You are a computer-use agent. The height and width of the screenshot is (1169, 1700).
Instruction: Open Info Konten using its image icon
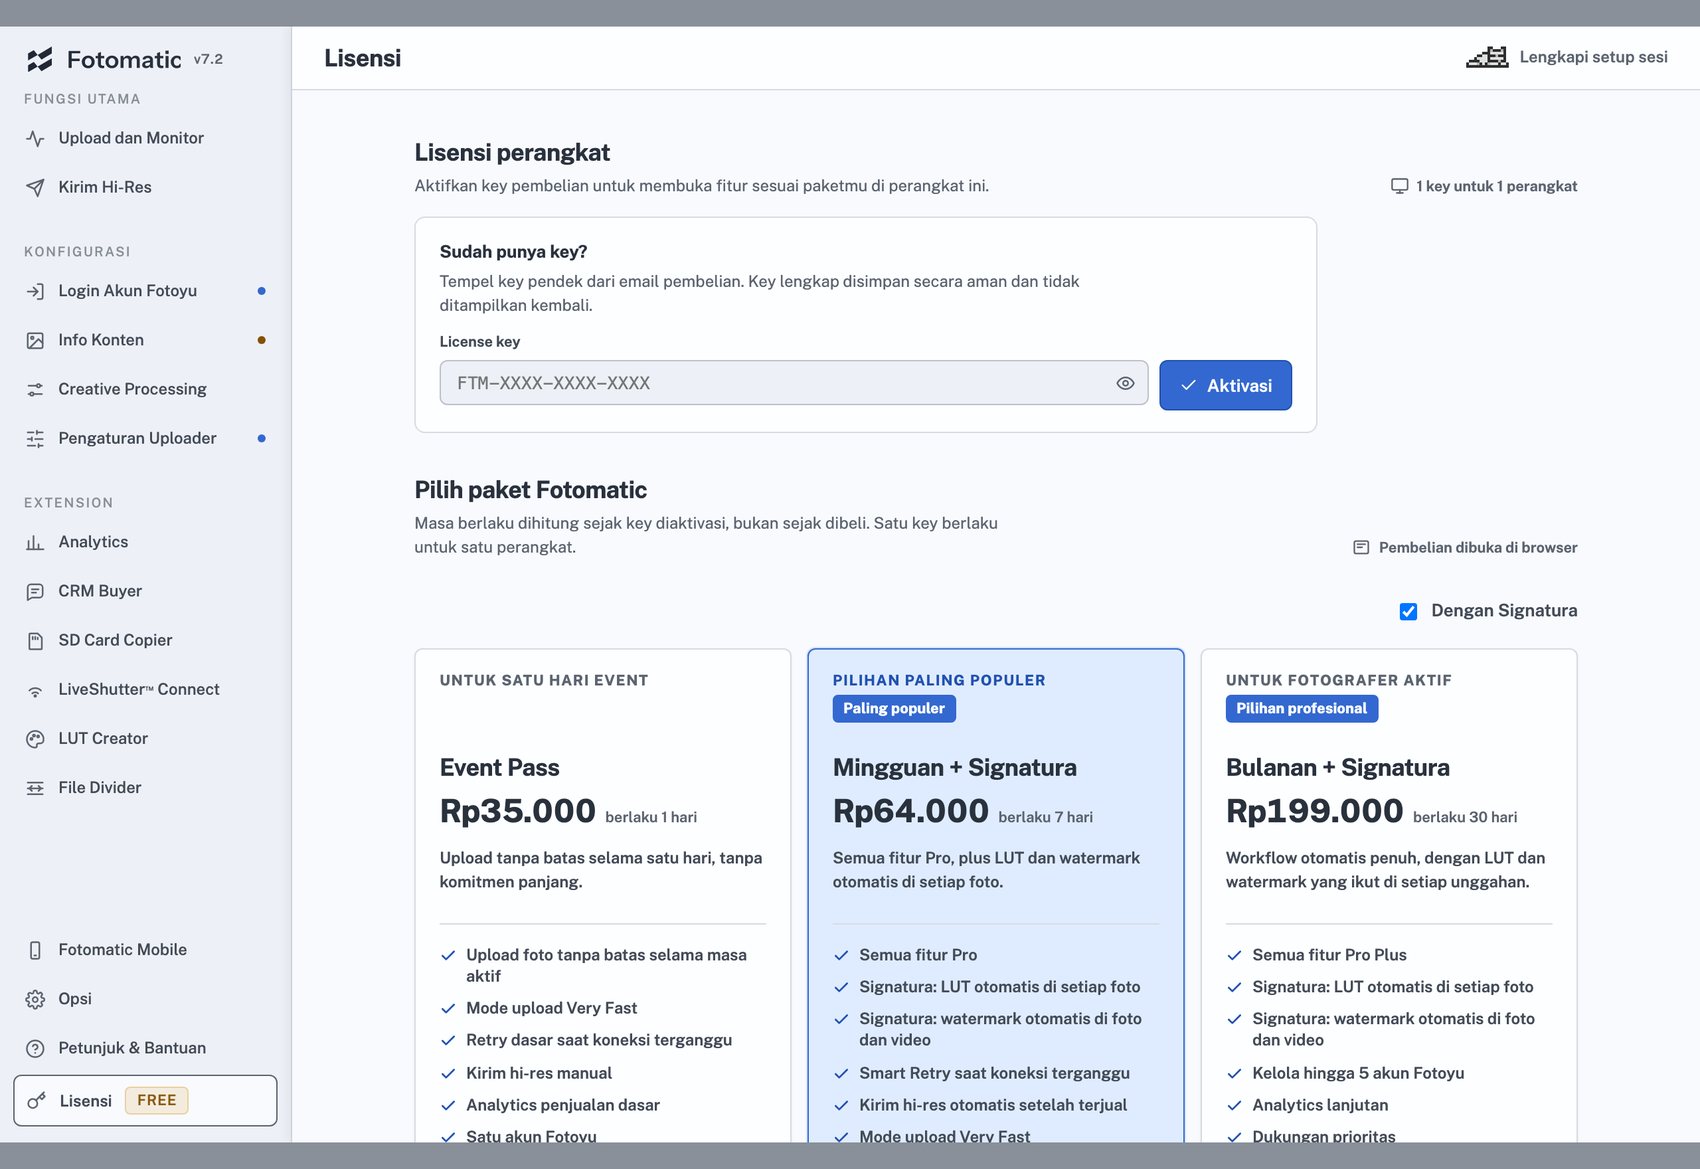pos(35,341)
